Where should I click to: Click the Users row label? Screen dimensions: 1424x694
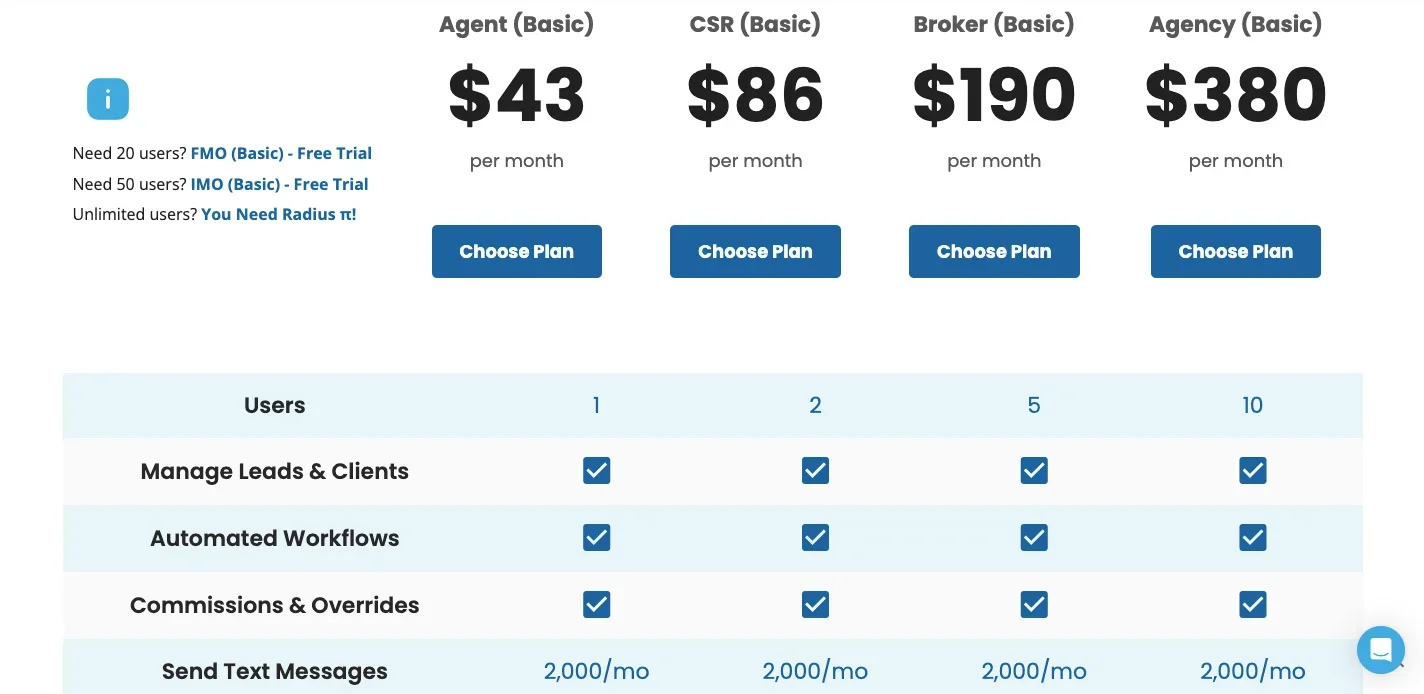pyautogui.click(x=275, y=406)
